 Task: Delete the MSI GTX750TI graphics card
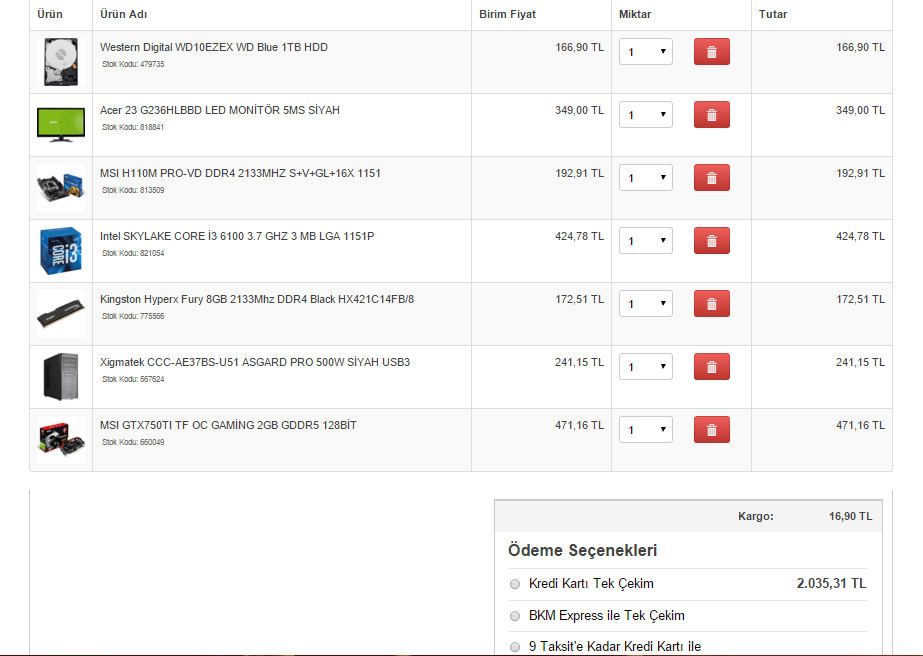711,430
